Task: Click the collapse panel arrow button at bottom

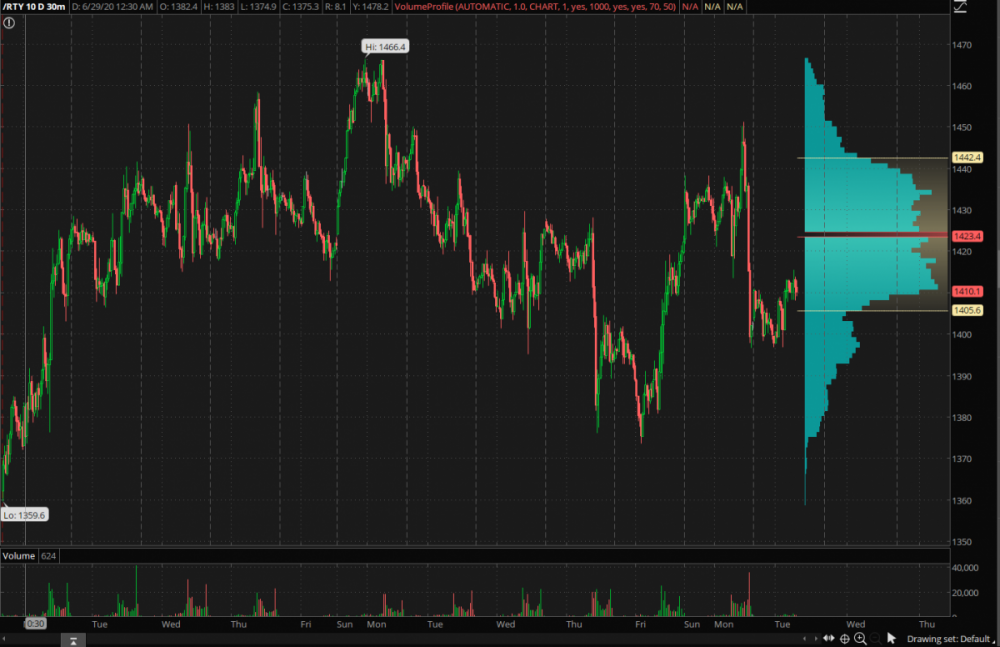Action: 75,640
